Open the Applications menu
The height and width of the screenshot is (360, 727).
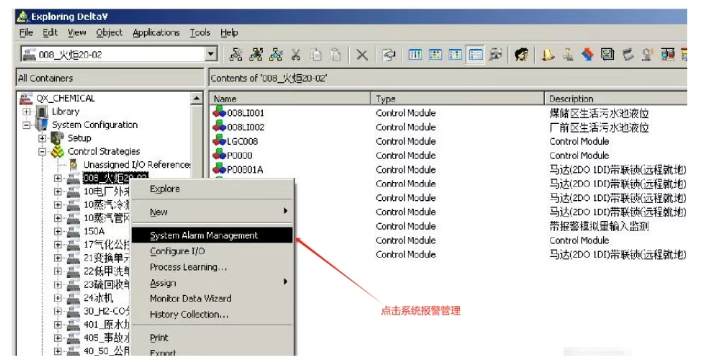point(156,32)
